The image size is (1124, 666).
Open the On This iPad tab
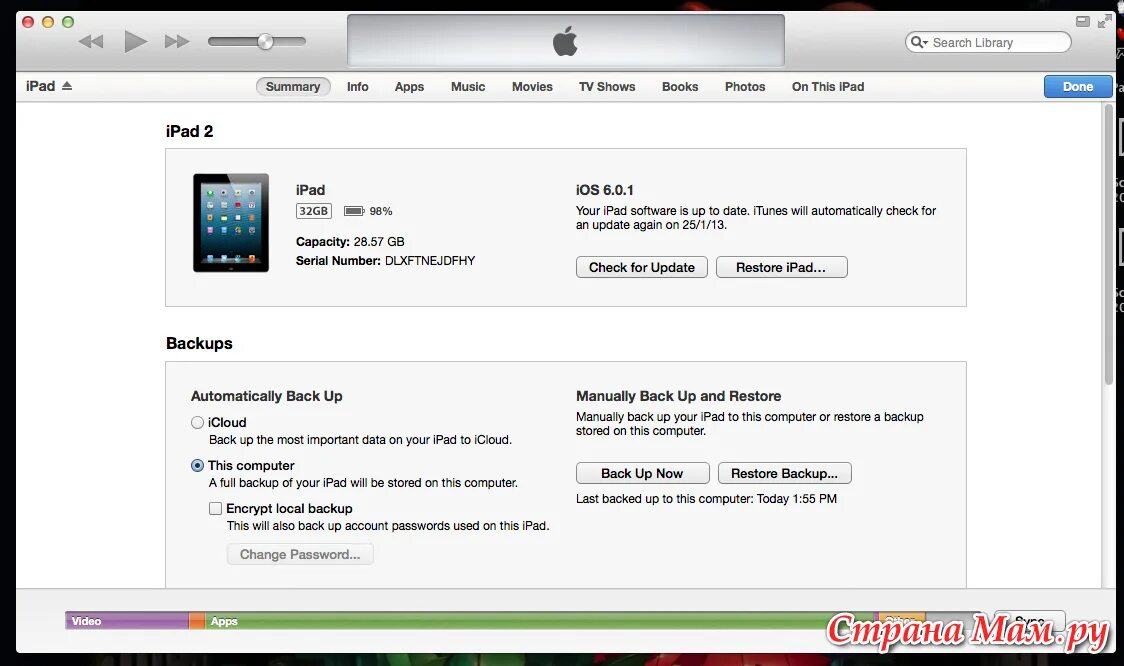828,87
